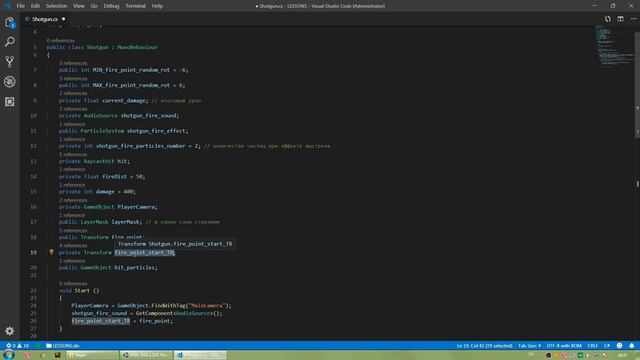
Task: Click the feedback smiley in status bar
Action: pos(619,346)
